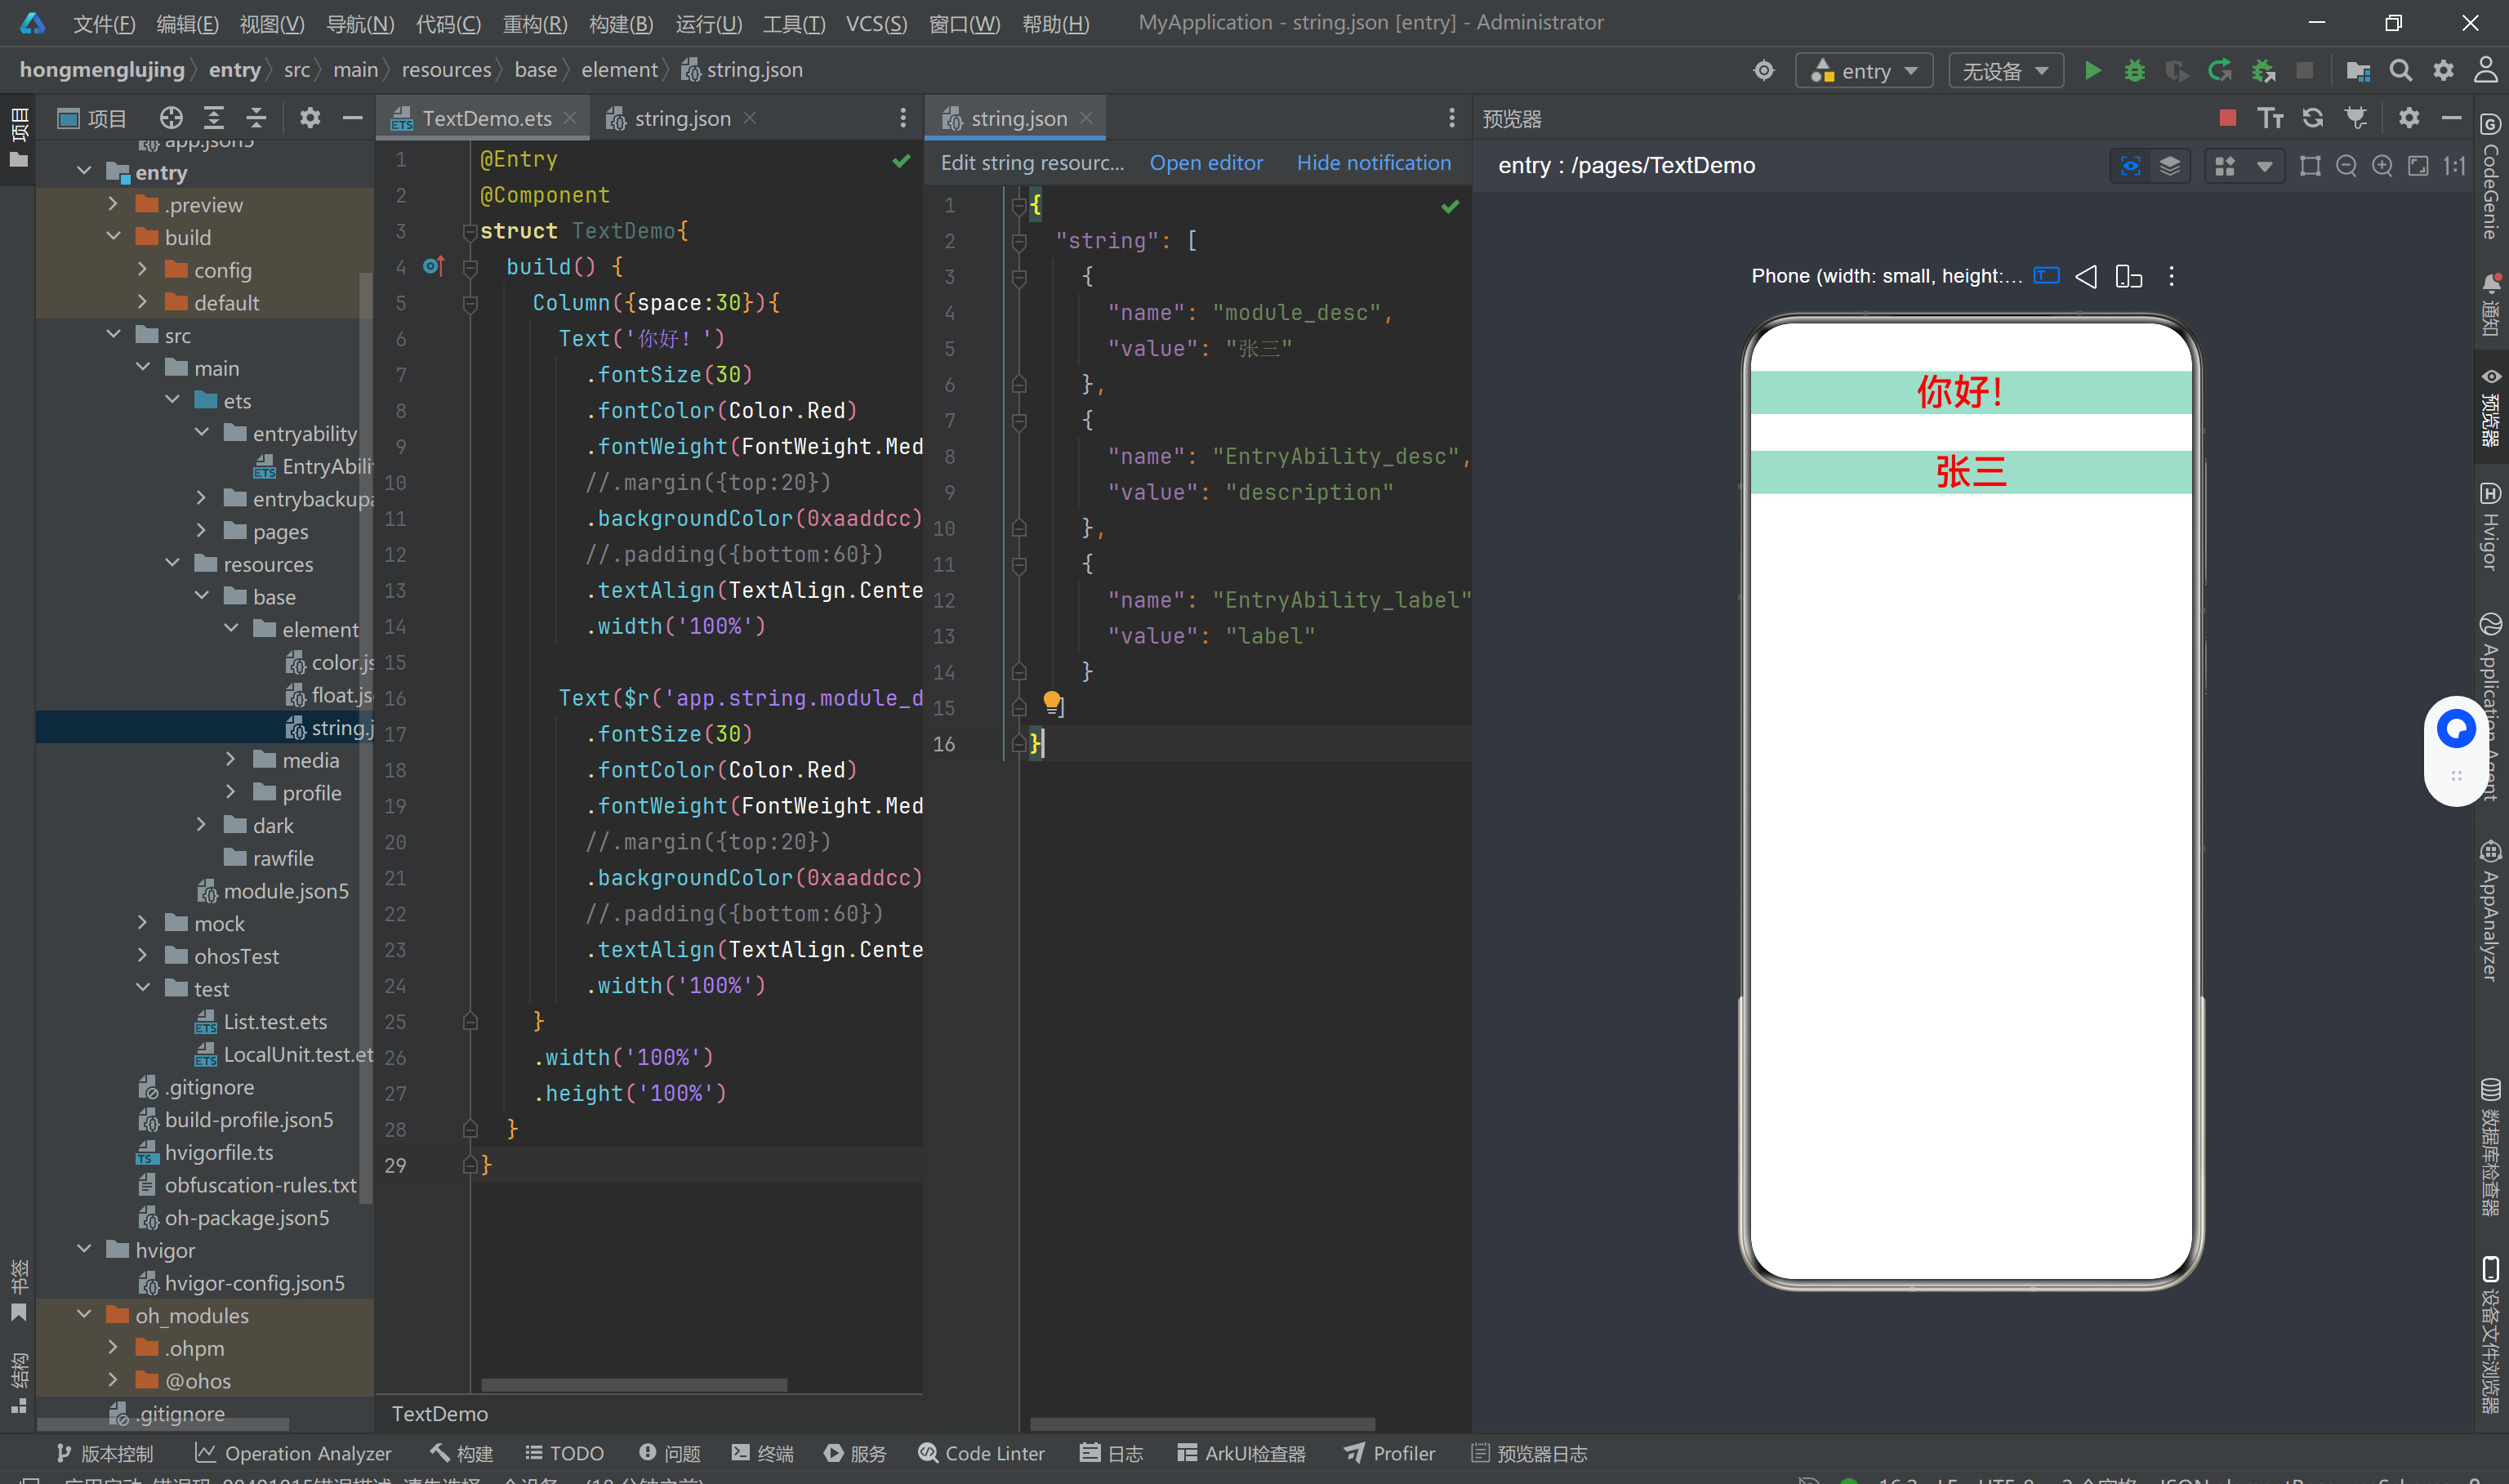Click Open editor link

(1206, 163)
